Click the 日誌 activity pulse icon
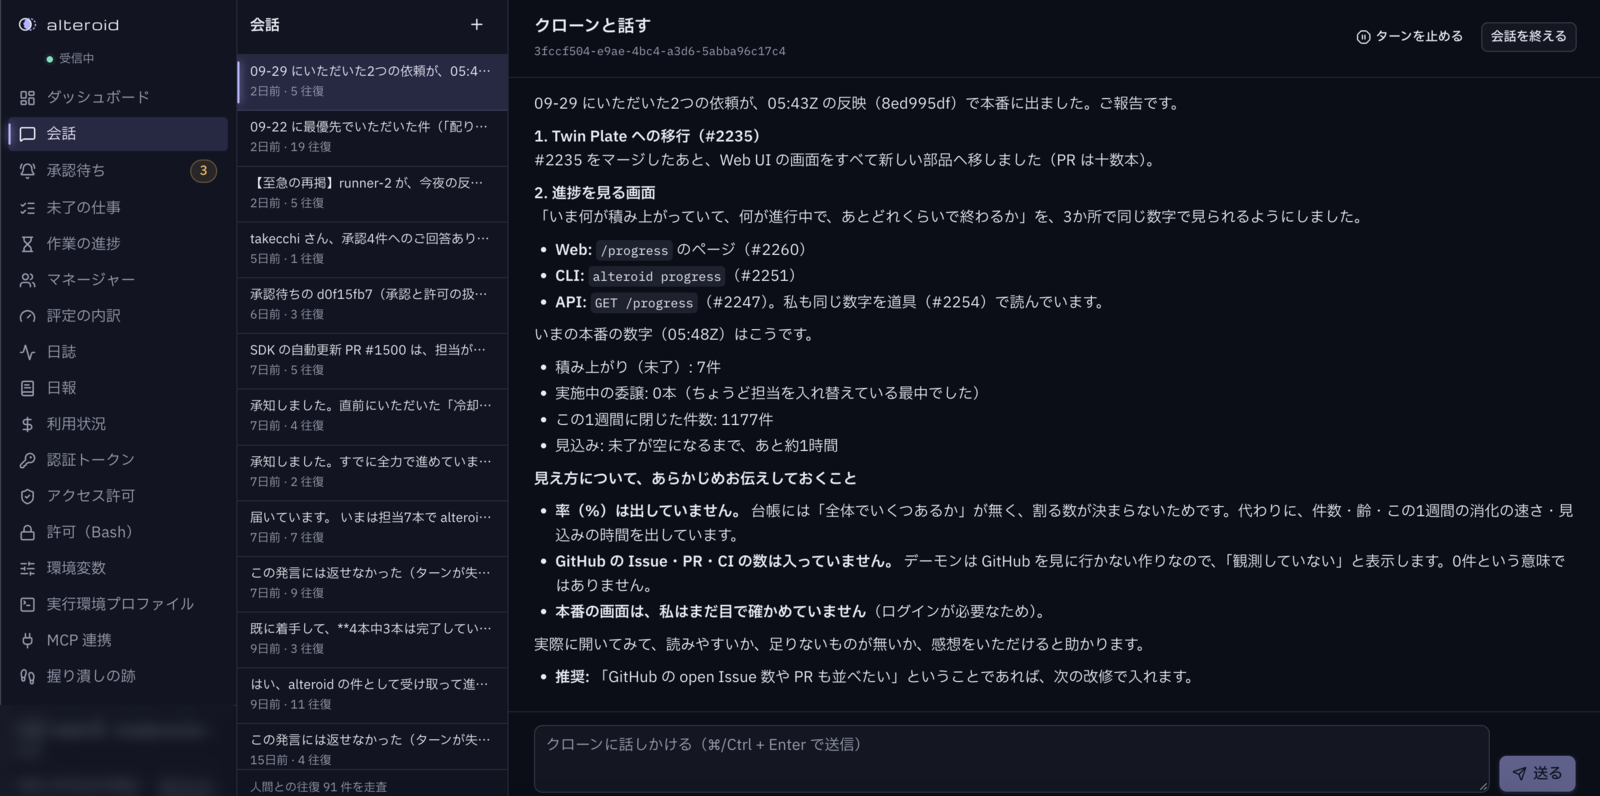This screenshot has width=1600, height=796. [x=27, y=352]
